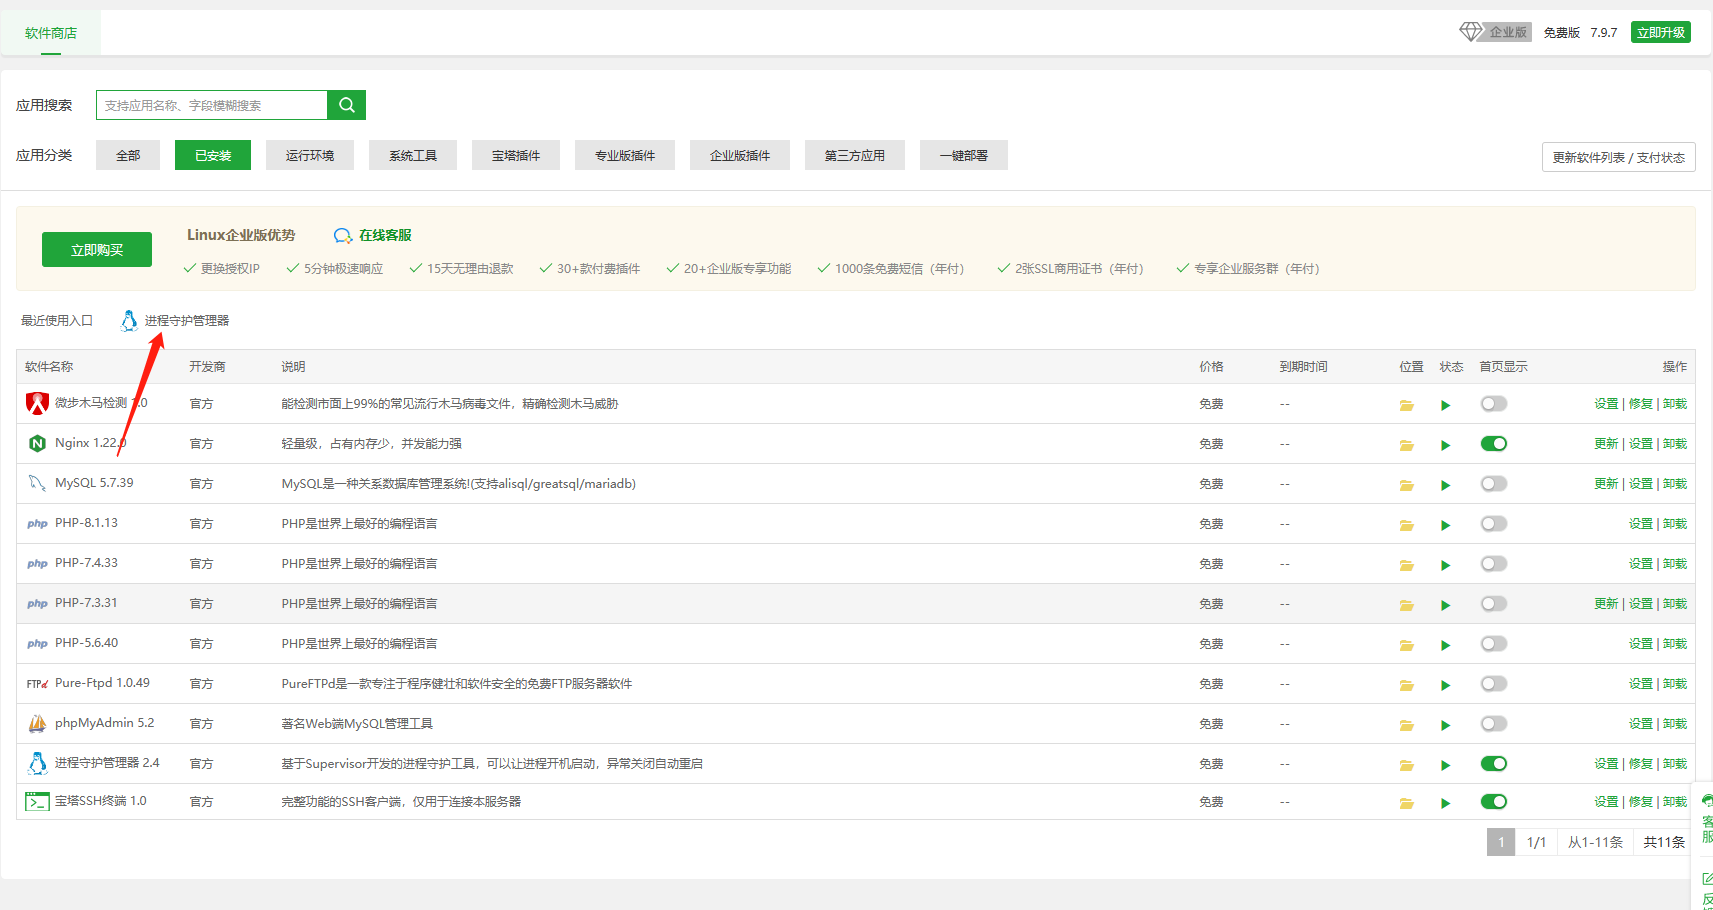The width and height of the screenshot is (1713, 910).
Task: Open folder location for phpMyAdmin 5.2
Action: tap(1407, 725)
